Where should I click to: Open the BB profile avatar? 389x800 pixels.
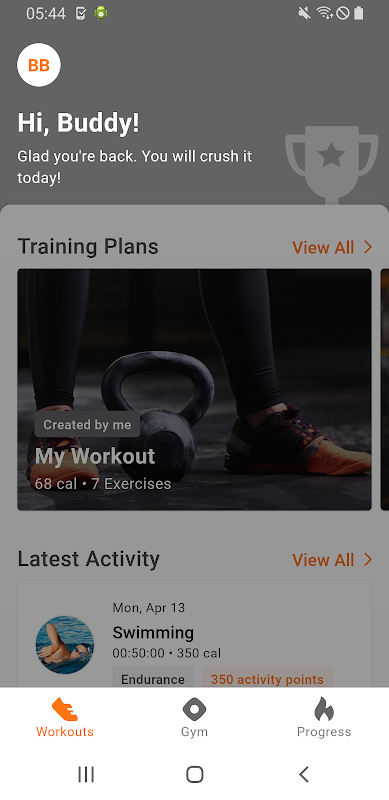tap(39, 65)
